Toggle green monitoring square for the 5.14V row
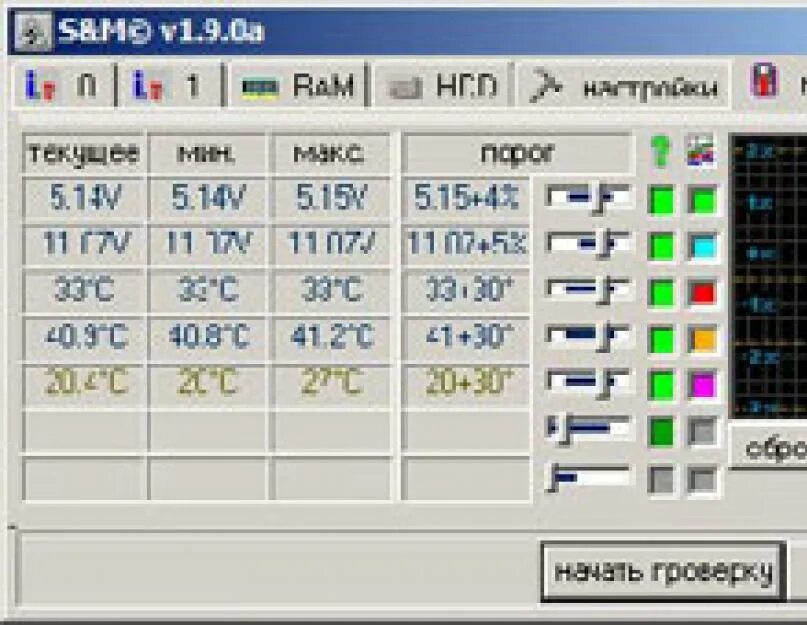 point(661,200)
